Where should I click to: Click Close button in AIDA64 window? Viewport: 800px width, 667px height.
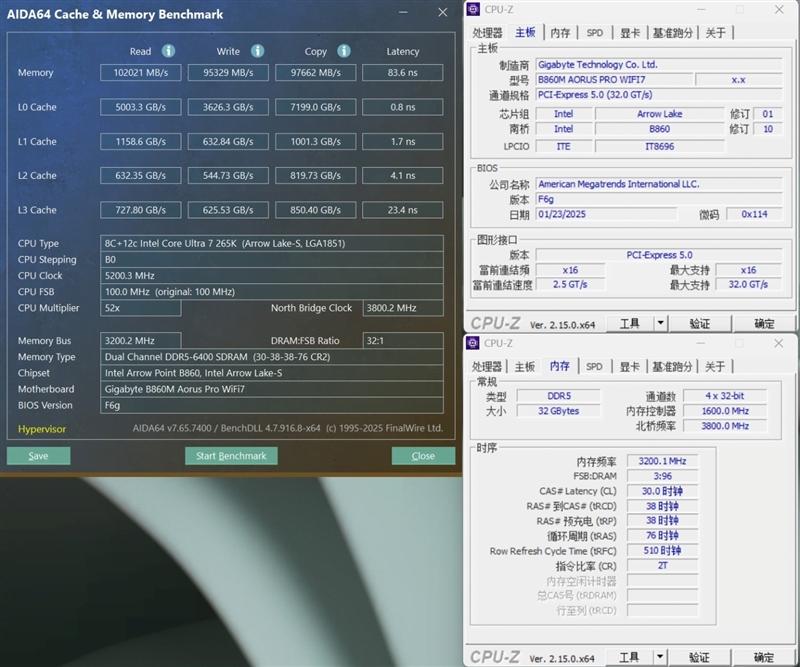(423, 456)
